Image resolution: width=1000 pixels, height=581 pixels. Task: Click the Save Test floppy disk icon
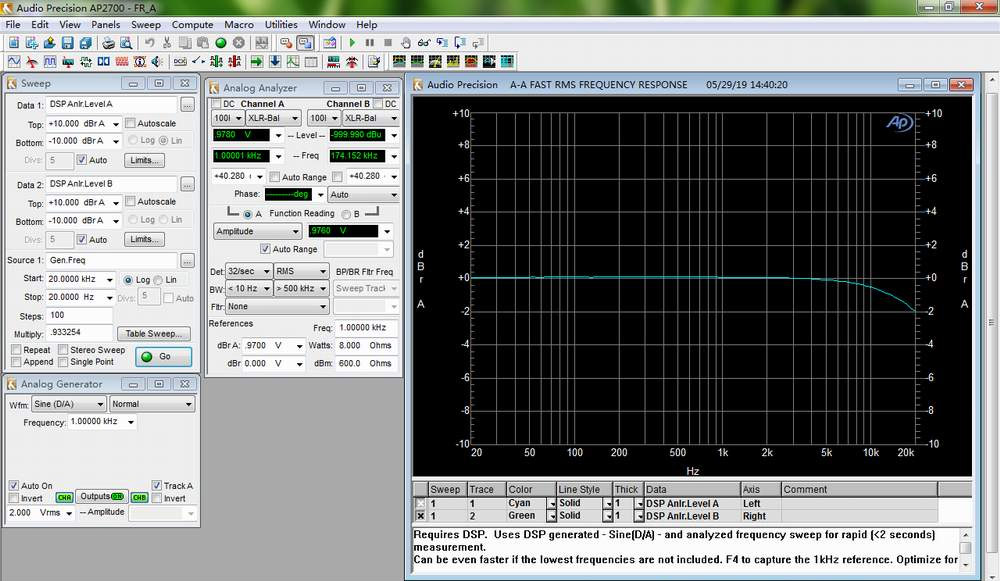coord(67,43)
